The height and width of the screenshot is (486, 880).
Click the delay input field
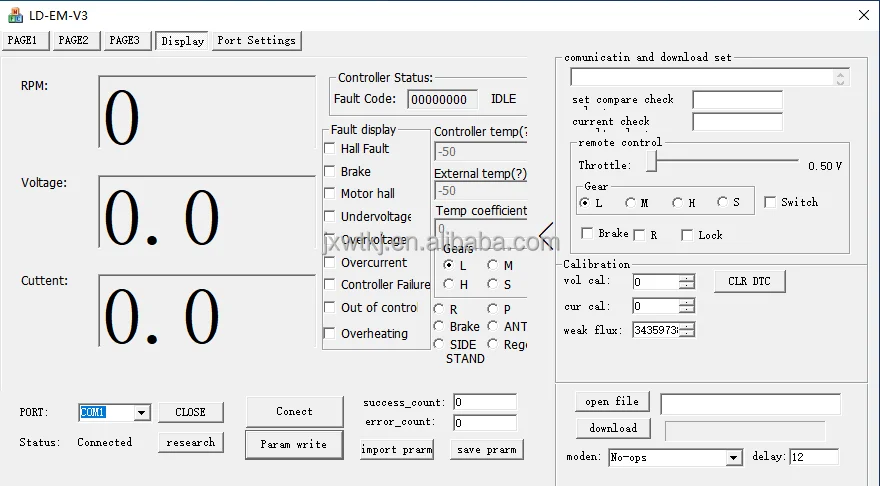pos(814,457)
